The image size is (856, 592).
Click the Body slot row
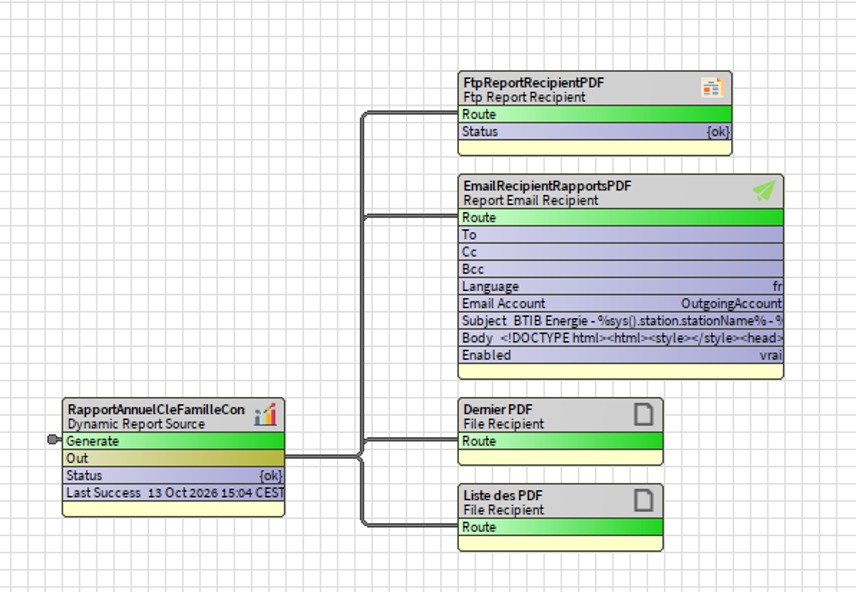click(621, 338)
